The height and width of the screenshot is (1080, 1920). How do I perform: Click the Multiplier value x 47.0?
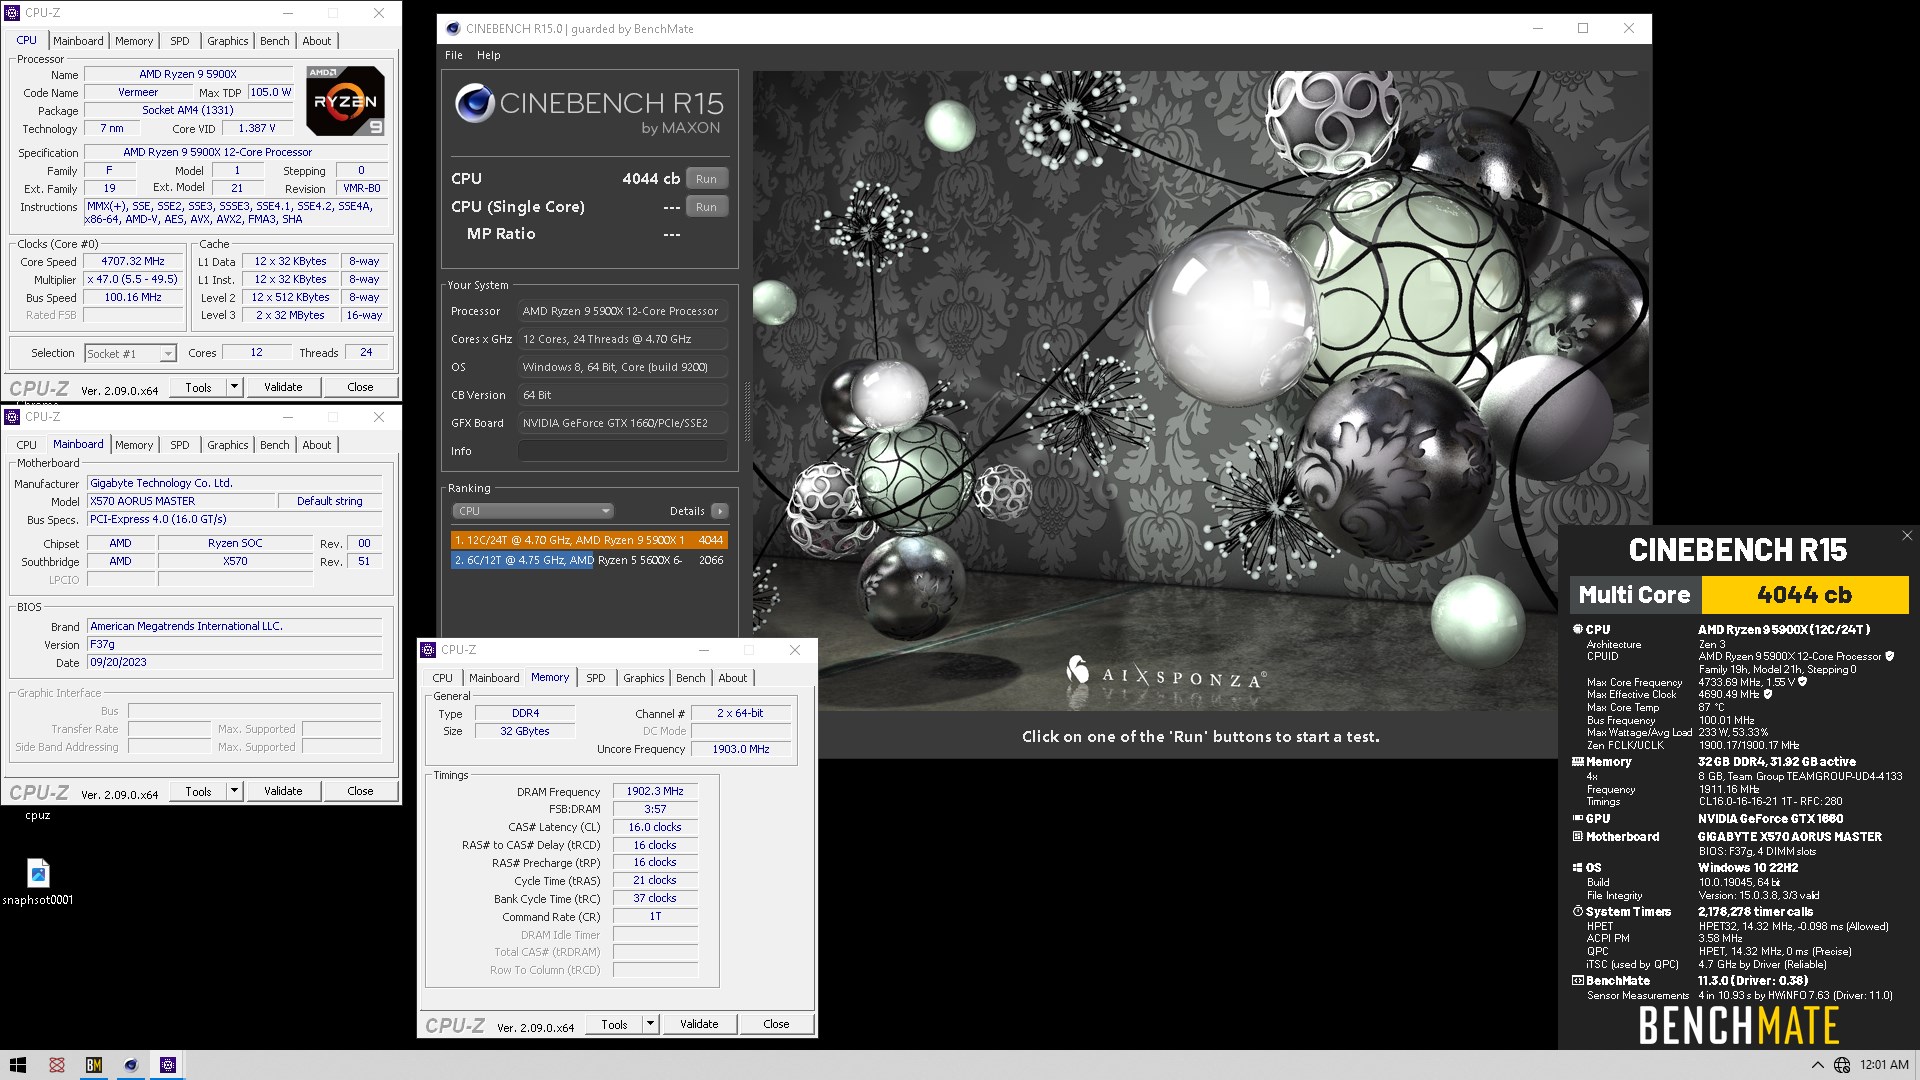[x=133, y=279]
